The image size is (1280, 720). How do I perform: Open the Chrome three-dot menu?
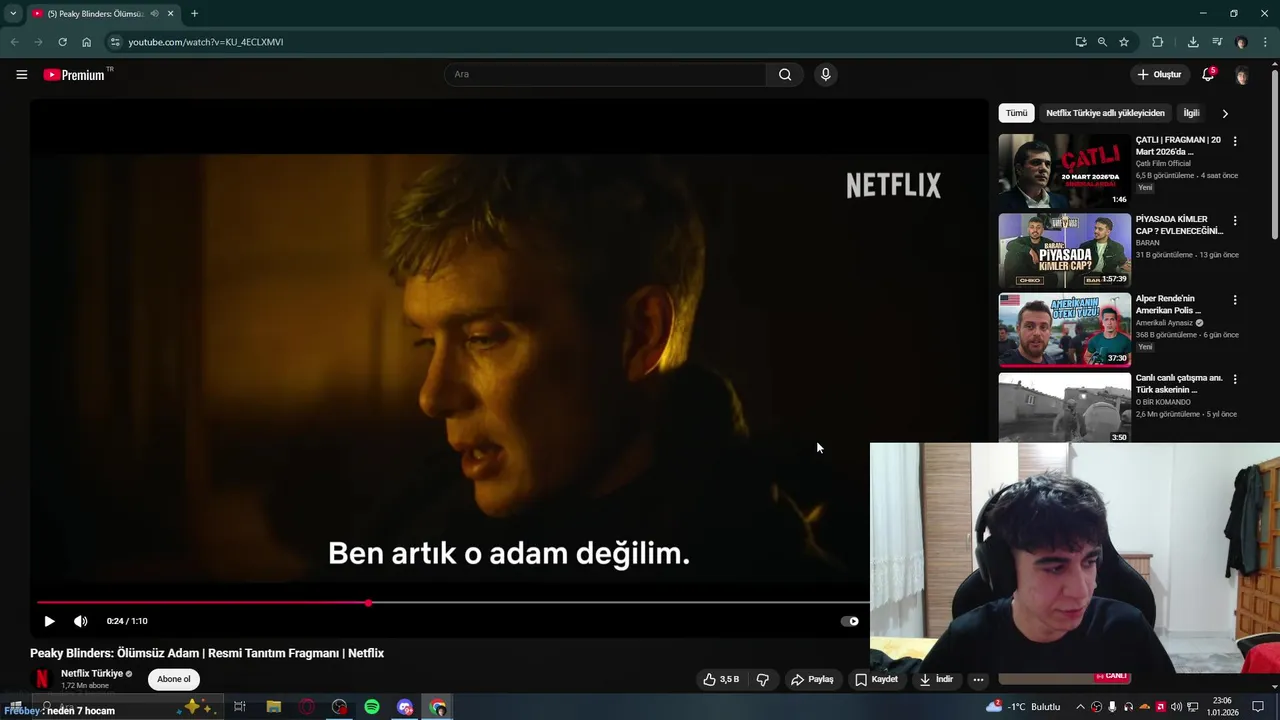click(x=1265, y=42)
